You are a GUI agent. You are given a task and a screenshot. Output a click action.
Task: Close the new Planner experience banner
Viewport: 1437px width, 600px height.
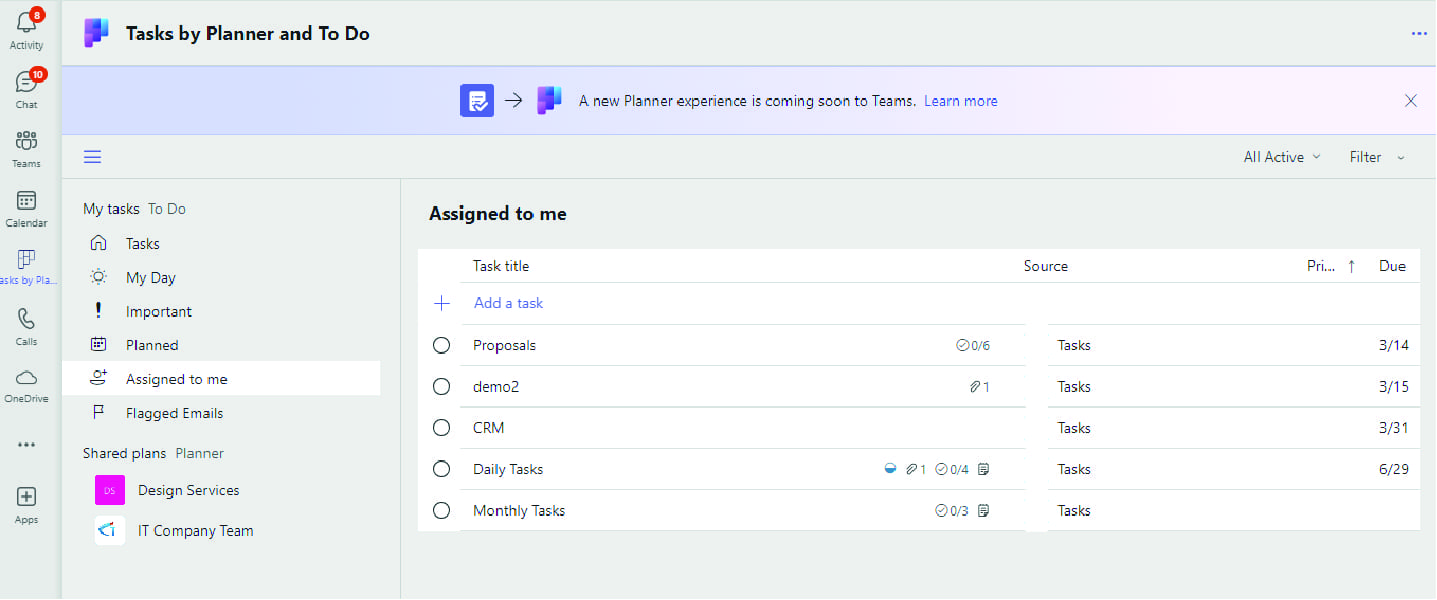tap(1411, 100)
